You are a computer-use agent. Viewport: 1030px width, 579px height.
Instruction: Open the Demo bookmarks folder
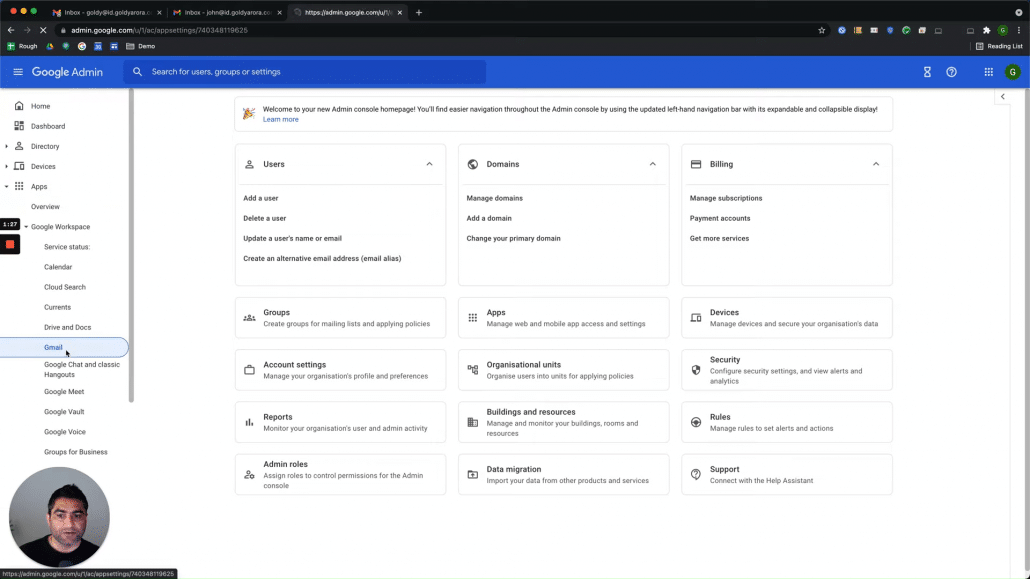(x=141, y=46)
